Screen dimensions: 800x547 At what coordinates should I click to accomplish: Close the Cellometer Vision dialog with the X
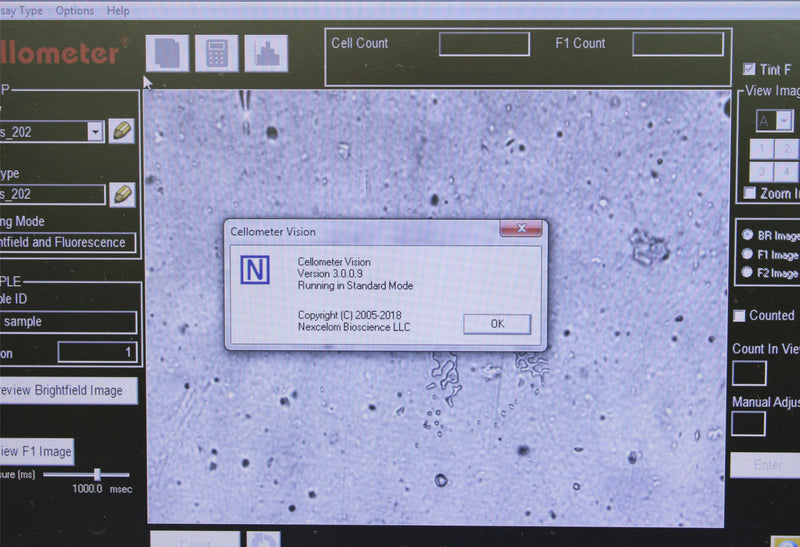pyautogui.click(x=520, y=230)
